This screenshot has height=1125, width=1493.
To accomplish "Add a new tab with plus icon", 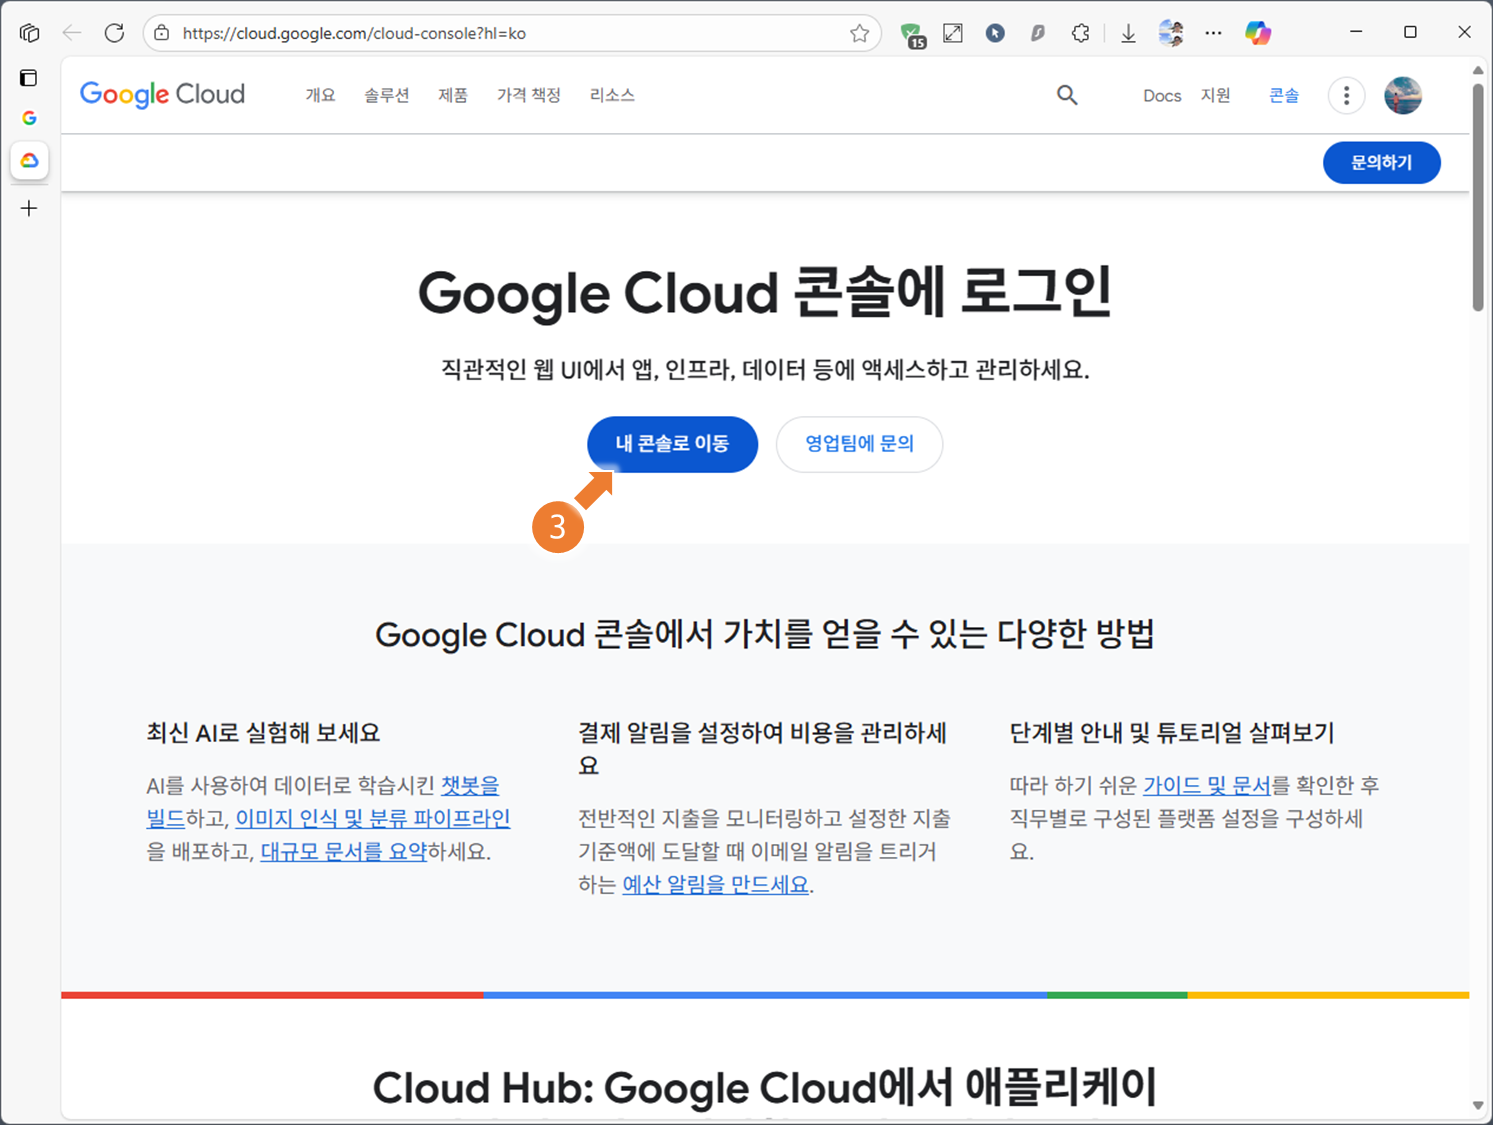I will pos(29,208).
